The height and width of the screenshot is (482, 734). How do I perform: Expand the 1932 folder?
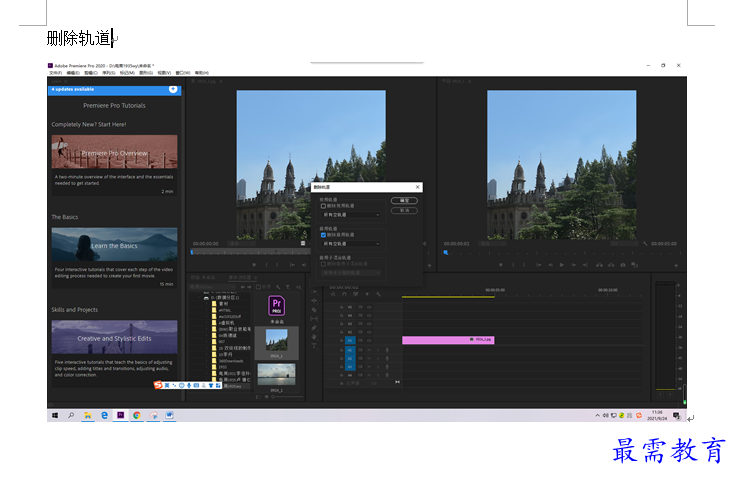pos(207,367)
